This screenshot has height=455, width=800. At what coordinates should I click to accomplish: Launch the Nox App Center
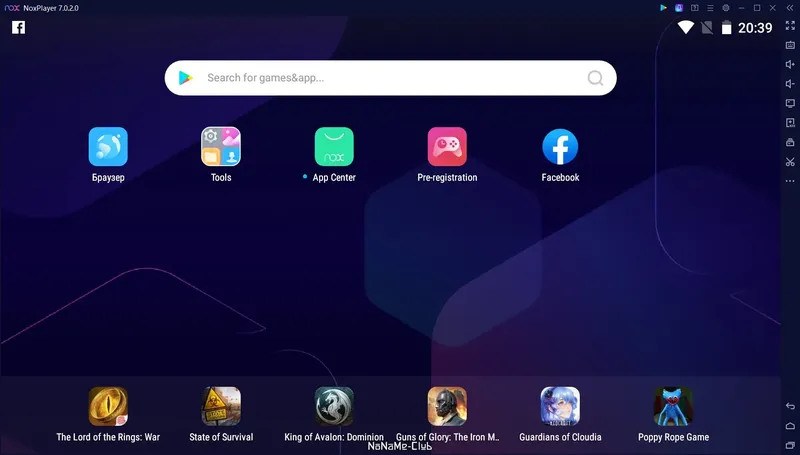pos(334,147)
